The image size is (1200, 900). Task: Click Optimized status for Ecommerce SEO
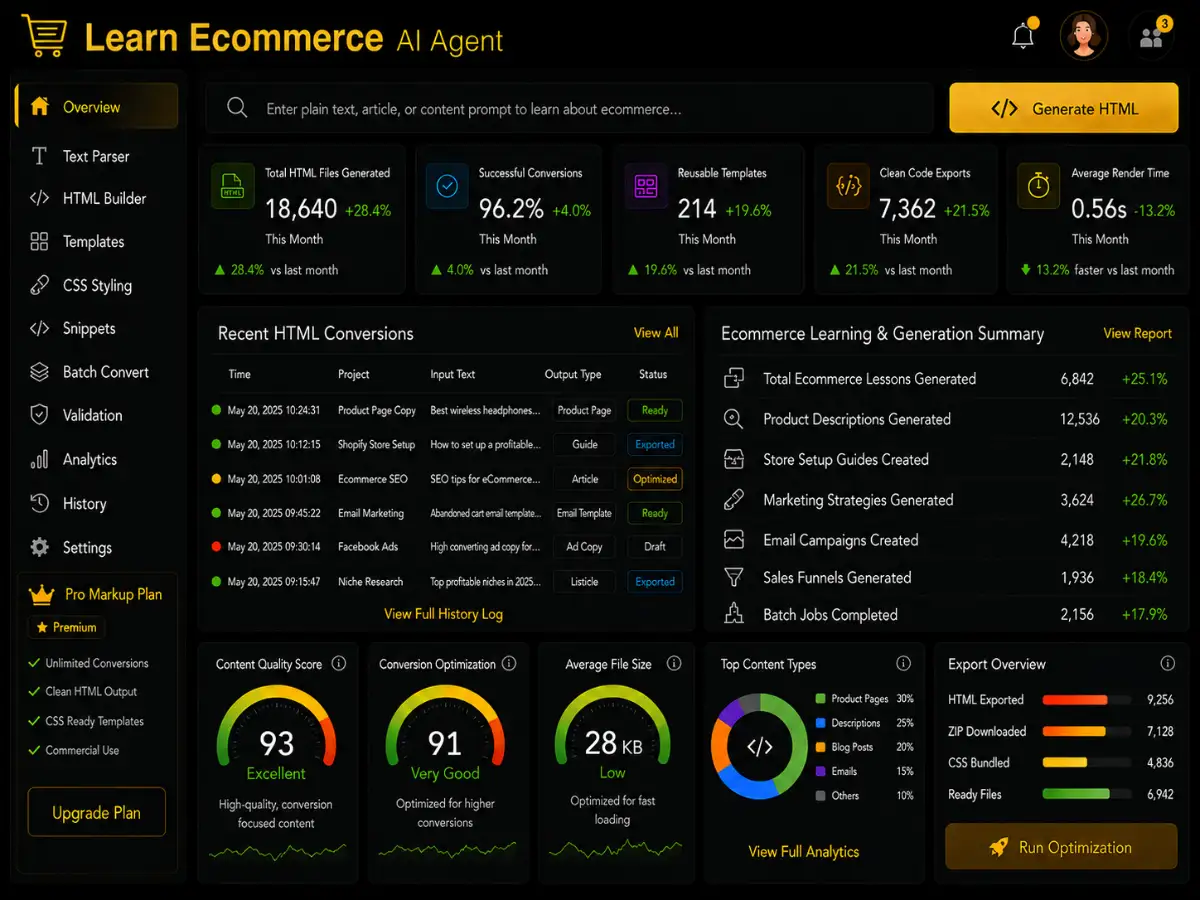[x=655, y=479]
